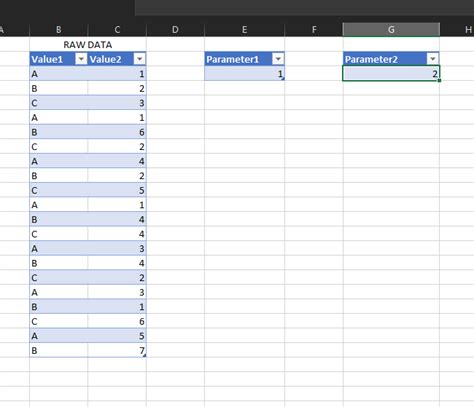Select the value 5 in the A row

point(117,336)
